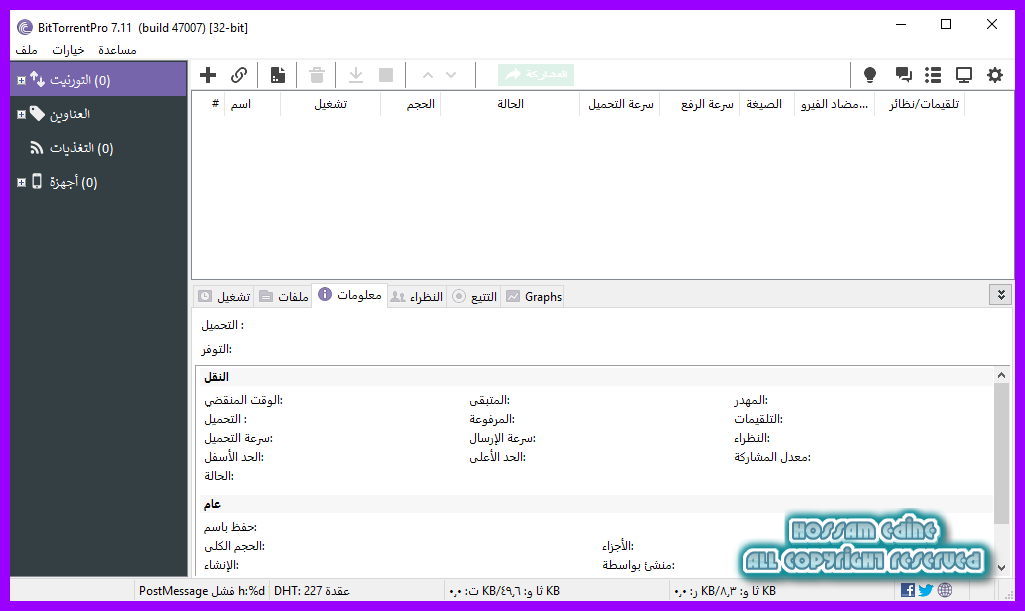The height and width of the screenshot is (611, 1025).
Task: Sort by سرعة التحميل column header
Action: click(620, 104)
